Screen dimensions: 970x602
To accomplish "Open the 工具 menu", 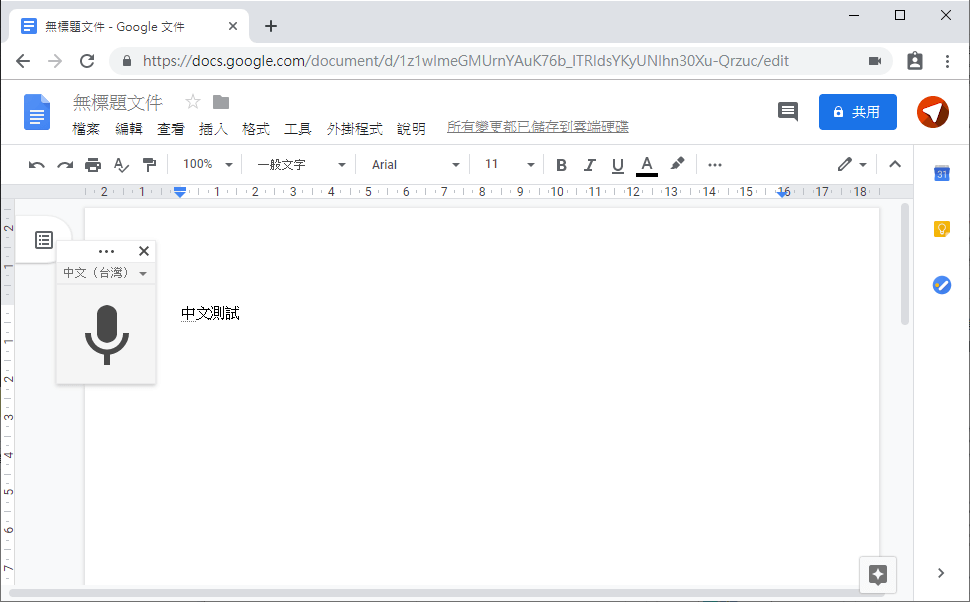I will (x=298, y=129).
